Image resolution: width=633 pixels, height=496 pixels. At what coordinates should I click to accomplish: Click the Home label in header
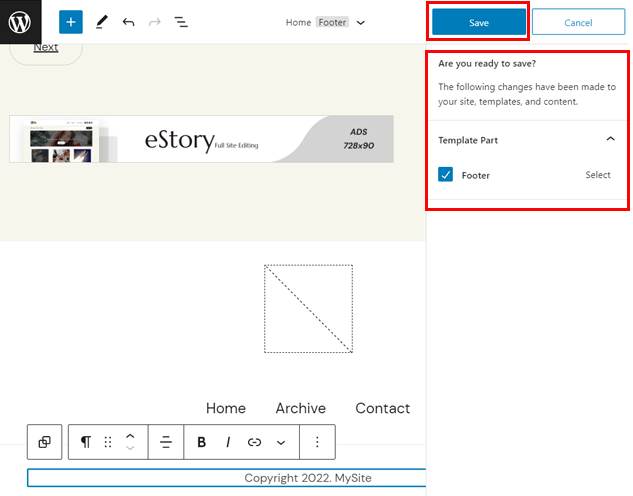pos(298,22)
